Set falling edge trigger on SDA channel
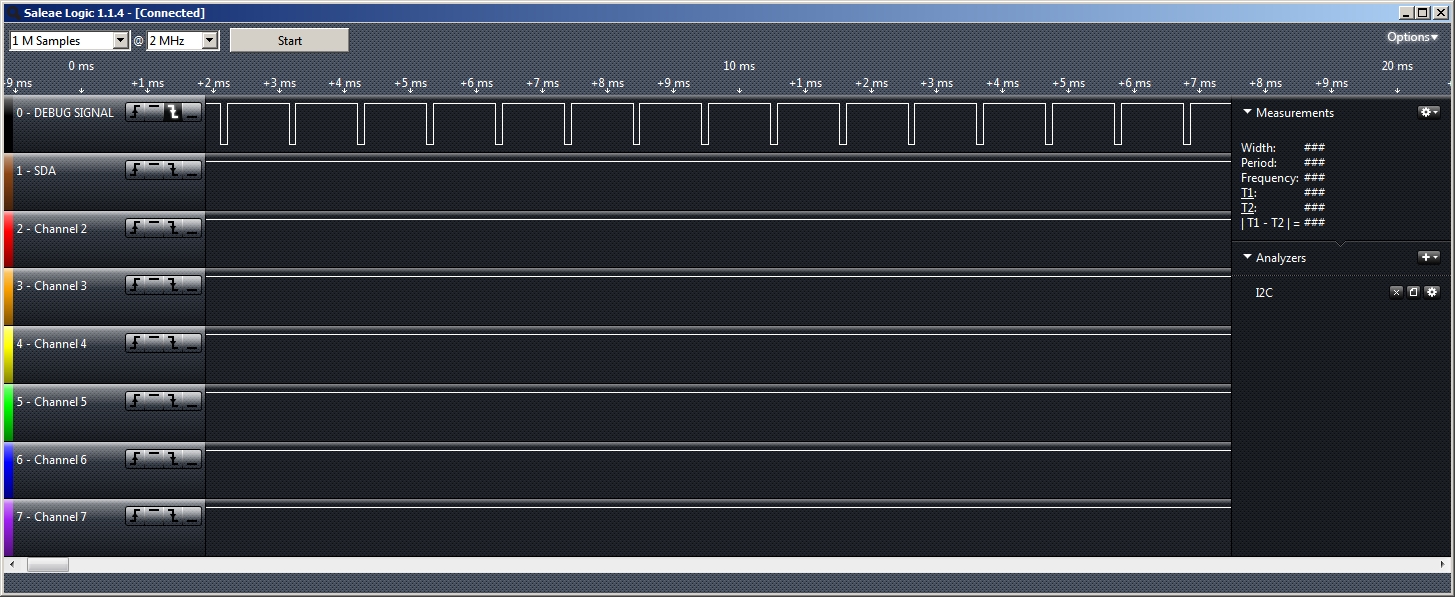 (173, 171)
